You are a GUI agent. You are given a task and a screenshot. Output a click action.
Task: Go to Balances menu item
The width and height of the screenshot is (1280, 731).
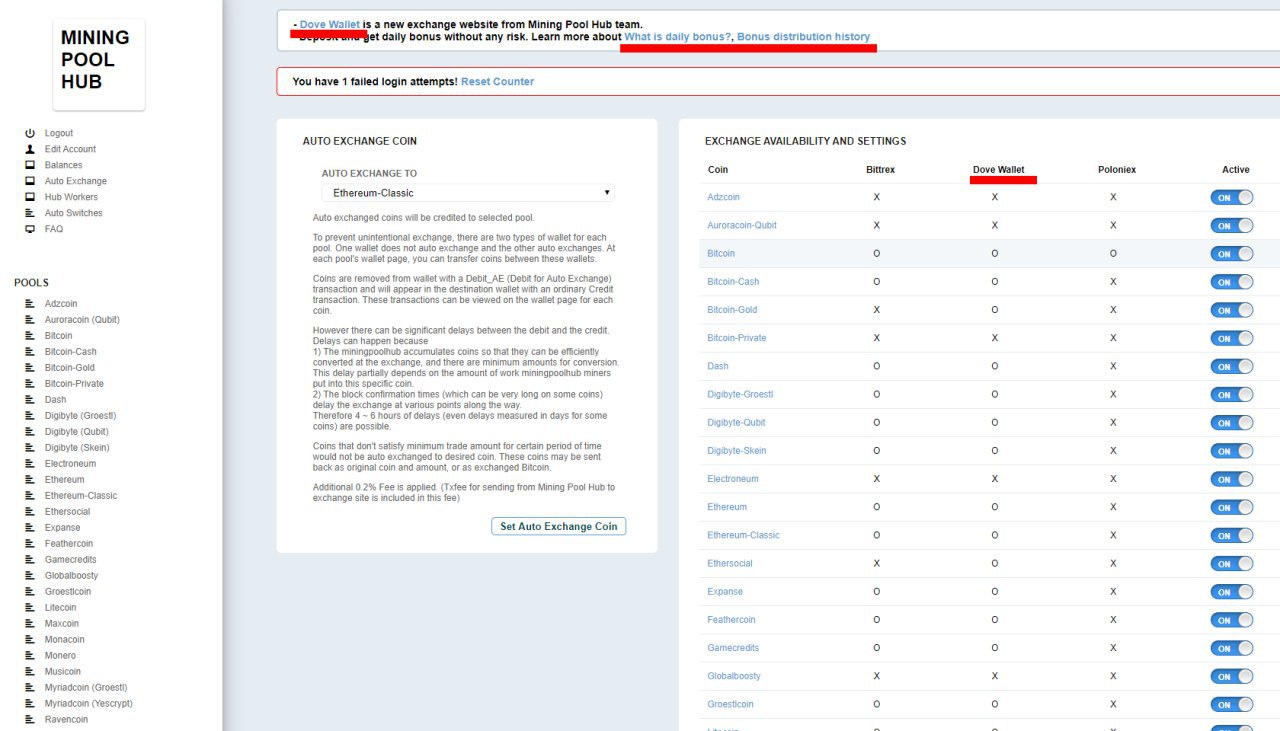[64, 165]
